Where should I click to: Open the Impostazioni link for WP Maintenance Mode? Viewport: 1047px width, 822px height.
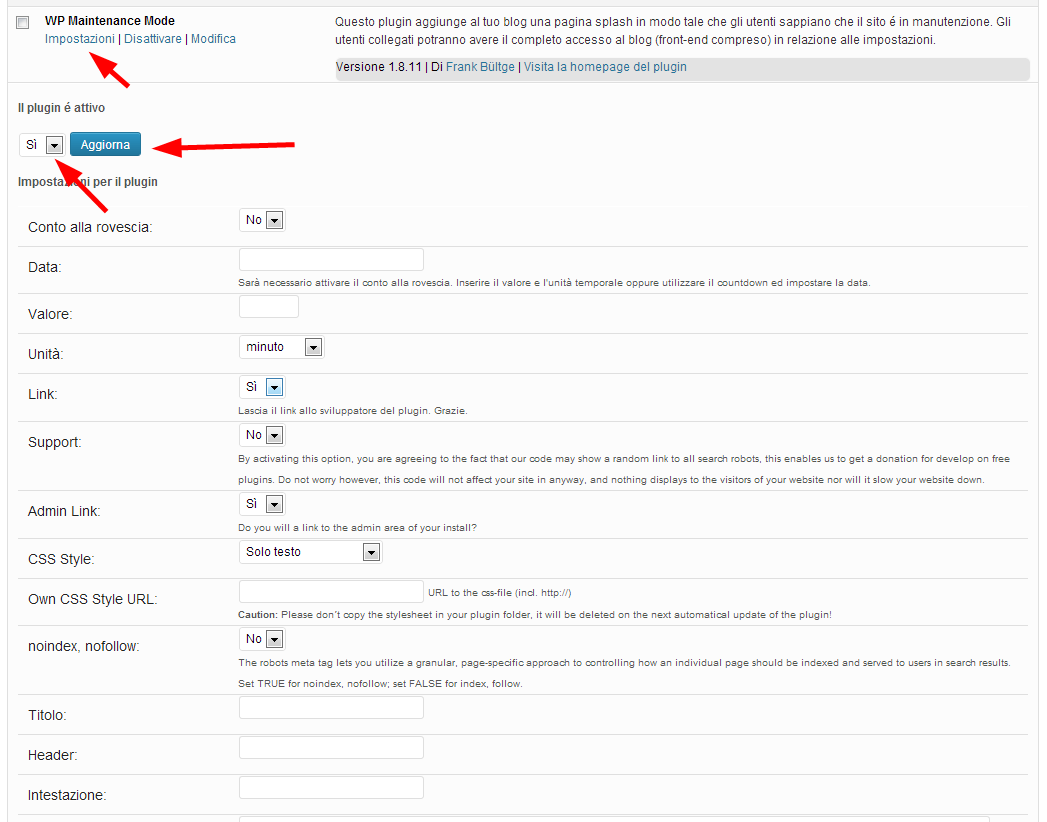coord(79,39)
